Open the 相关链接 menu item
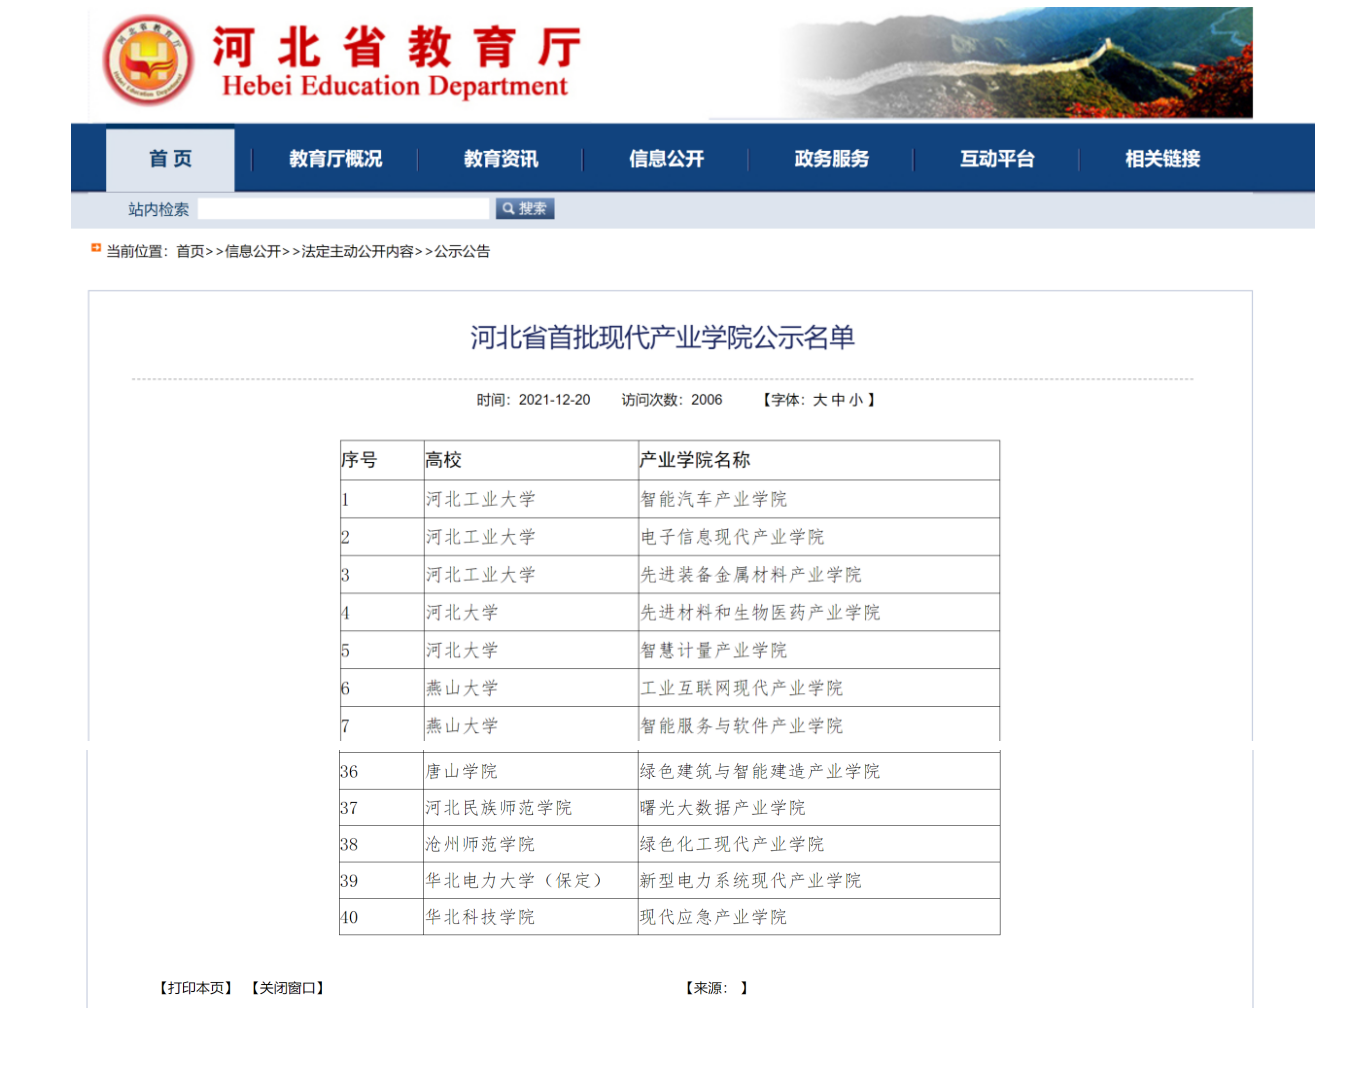The image size is (1348, 1065). (1162, 159)
